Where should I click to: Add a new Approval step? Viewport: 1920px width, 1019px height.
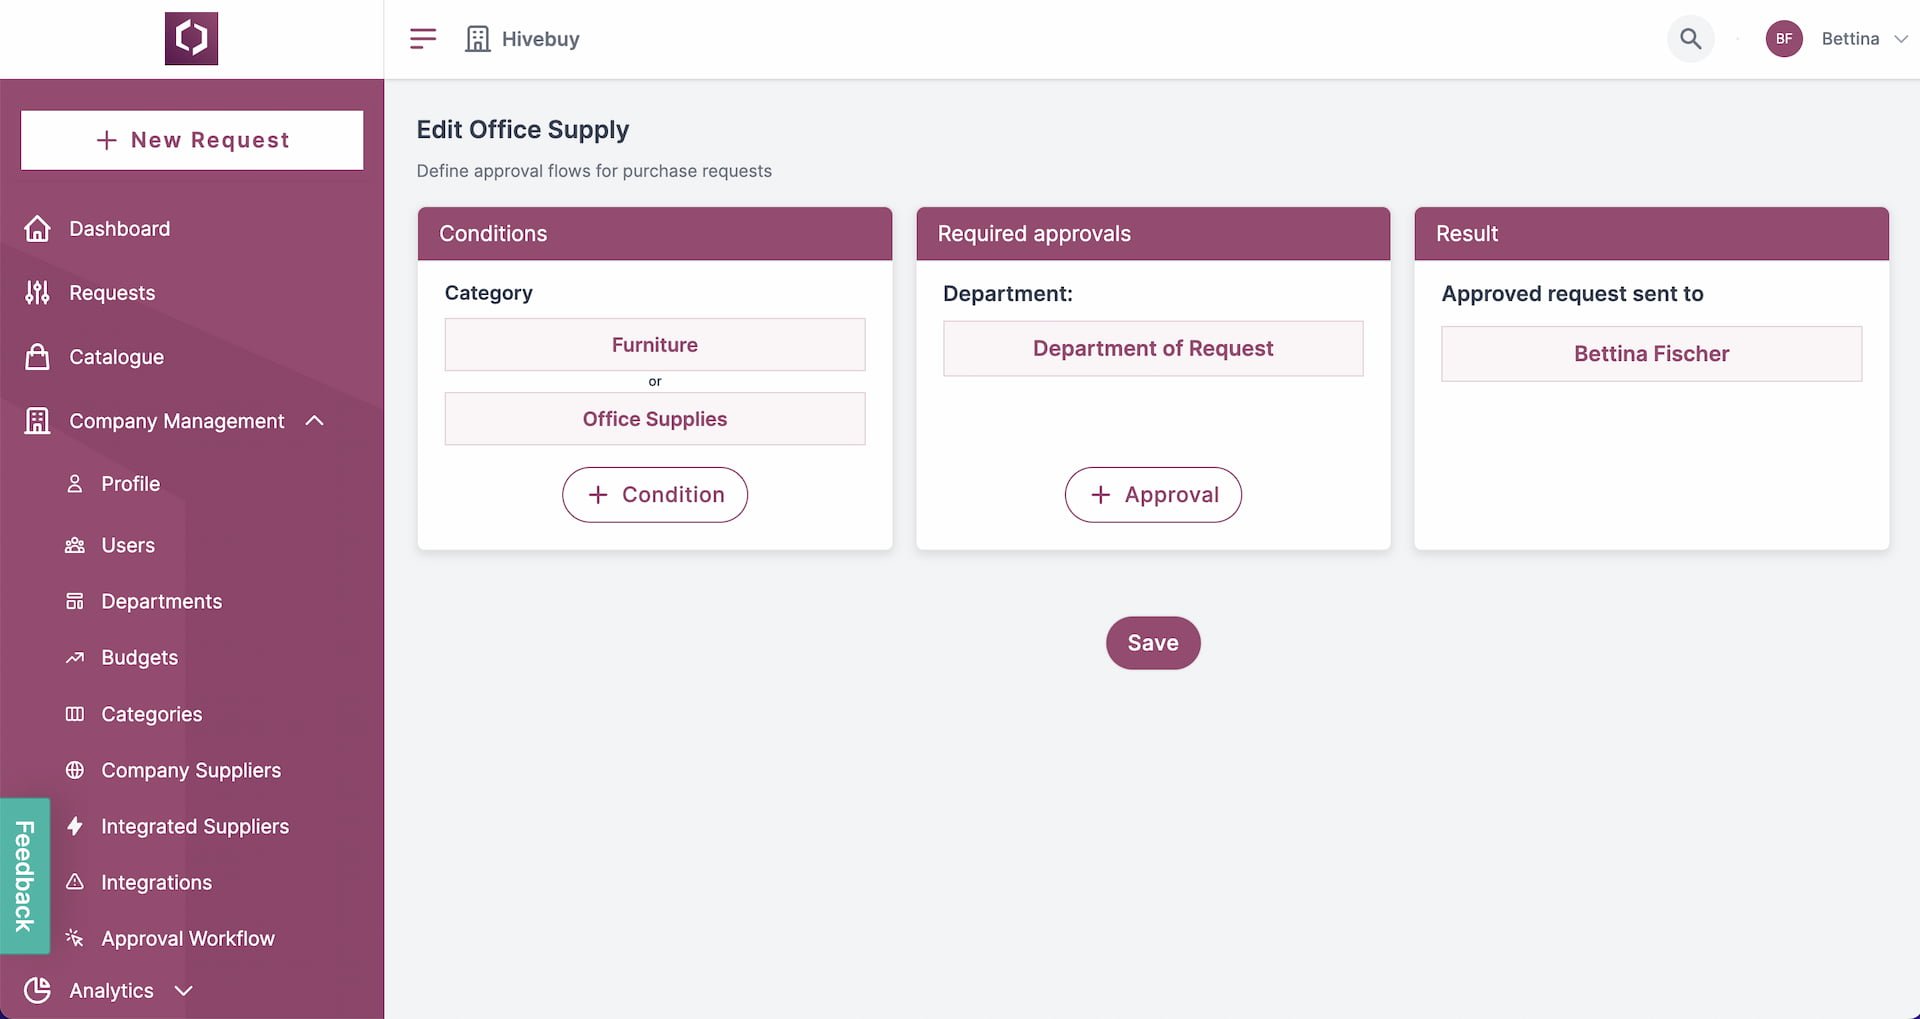[1153, 494]
